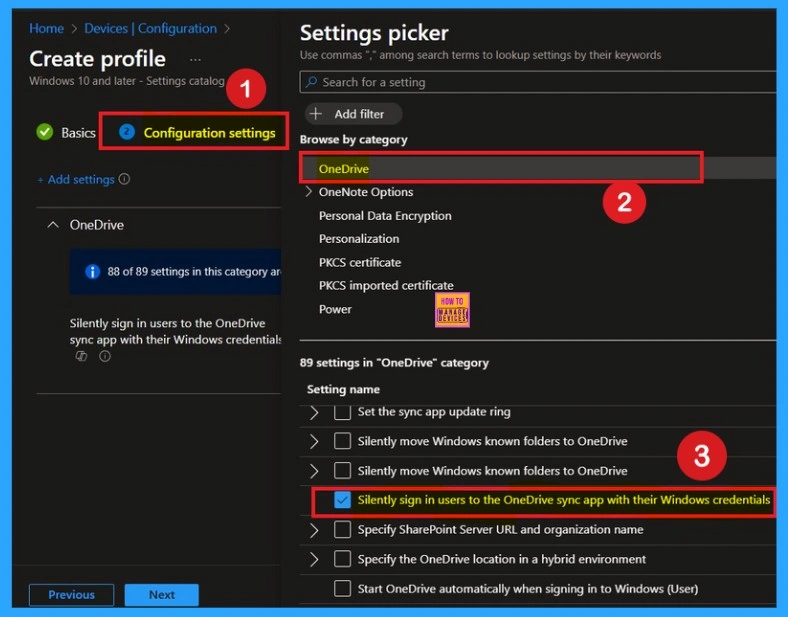
Task: Click the Add settings info icon
Action: [x=125, y=179]
